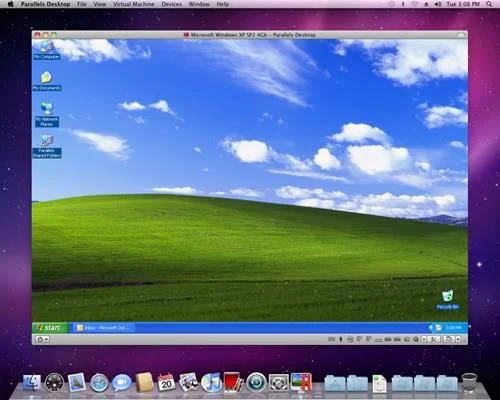Viewport: 500px width, 400px height.
Task: Click the Inbox - Microsoft Outlook taskbar button
Action: pos(104,328)
